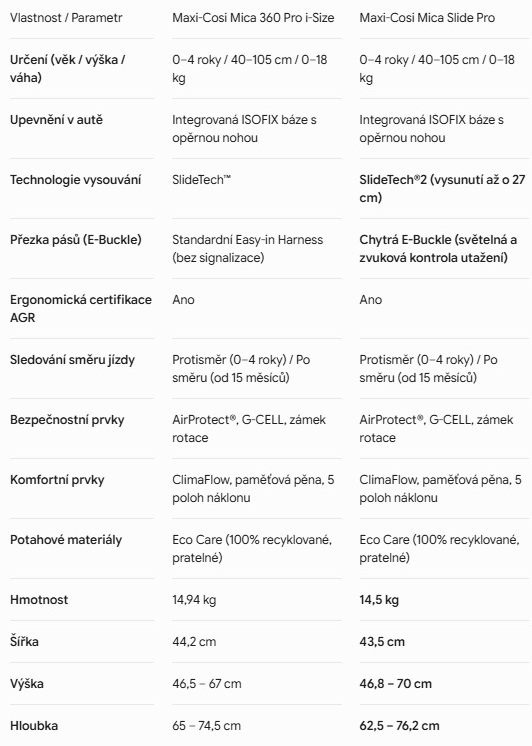This screenshot has width=532, height=746.
Task: Select the Potahové materiály row label
Action: click(x=66, y=540)
